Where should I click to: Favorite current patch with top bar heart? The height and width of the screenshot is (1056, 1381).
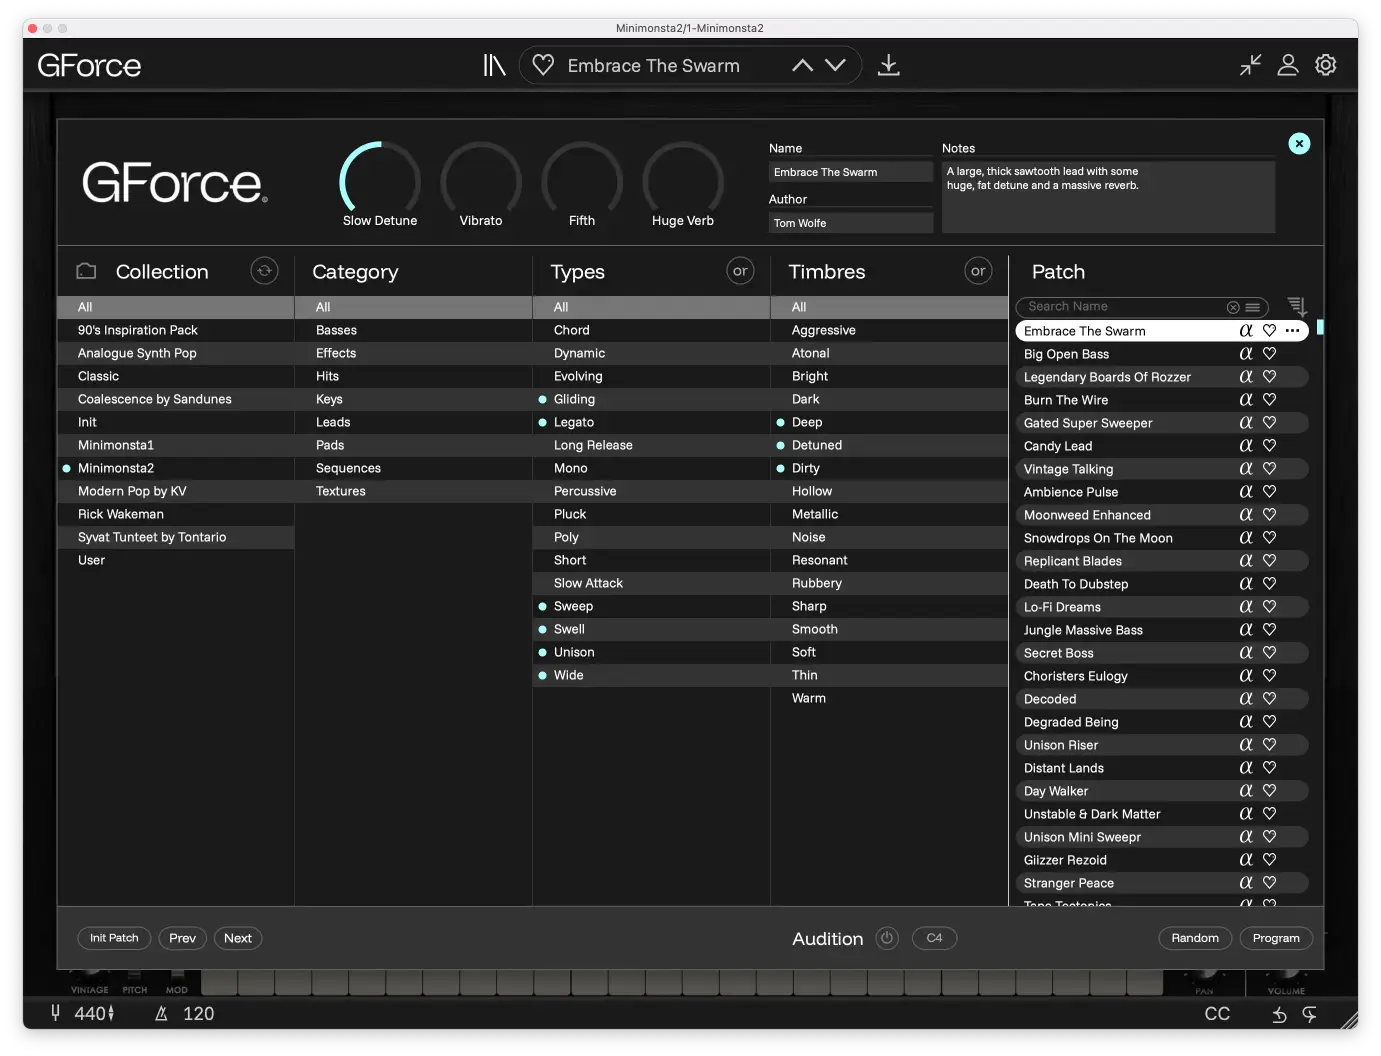point(543,65)
